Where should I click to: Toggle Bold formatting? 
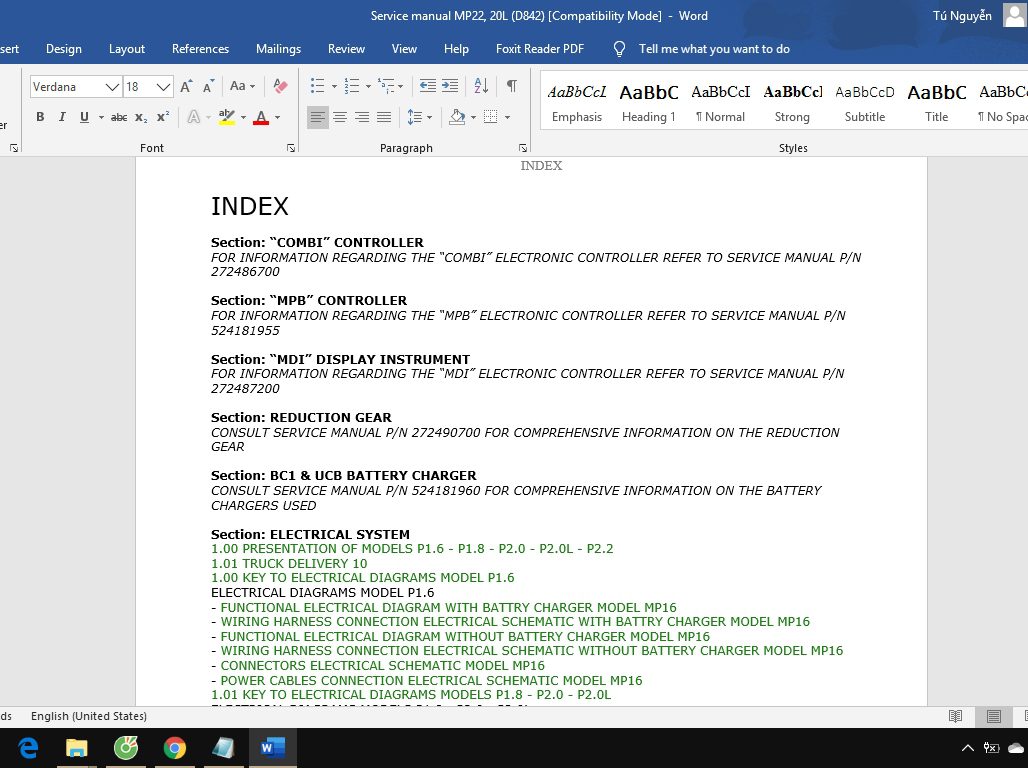click(40, 117)
